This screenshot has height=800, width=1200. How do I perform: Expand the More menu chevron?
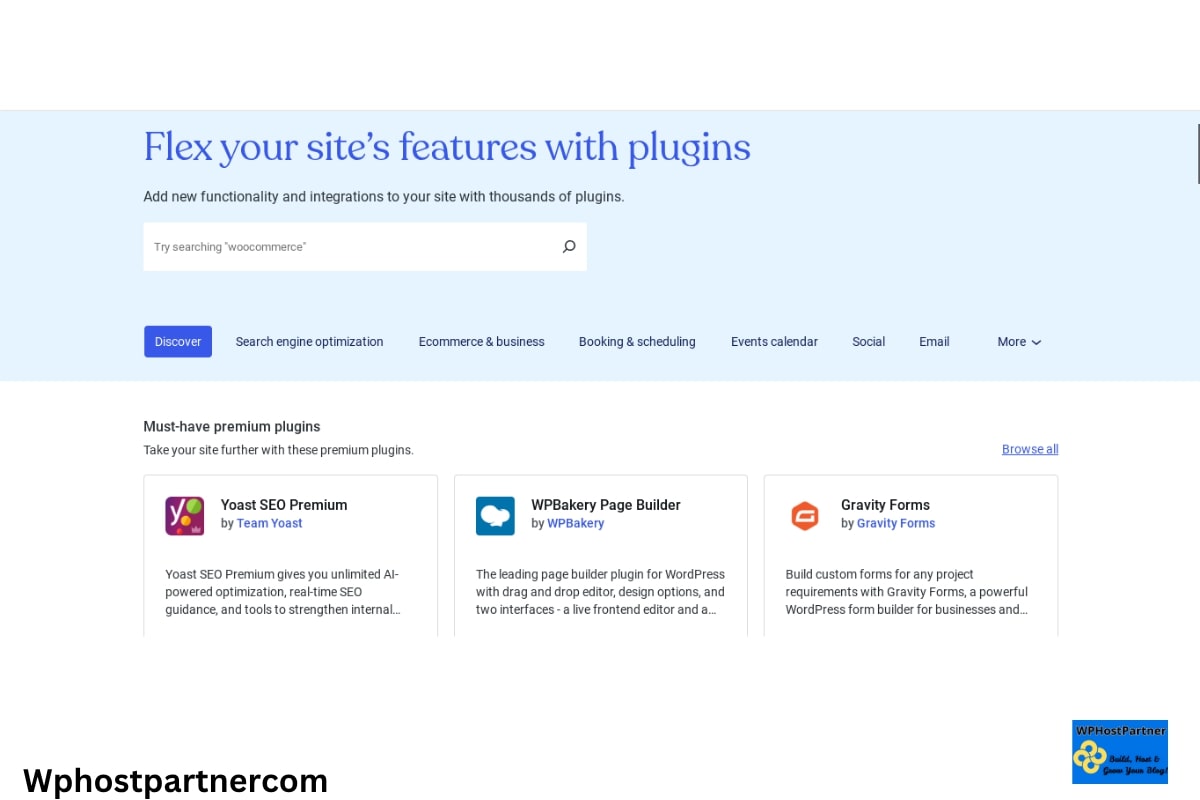coord(1036,342)
